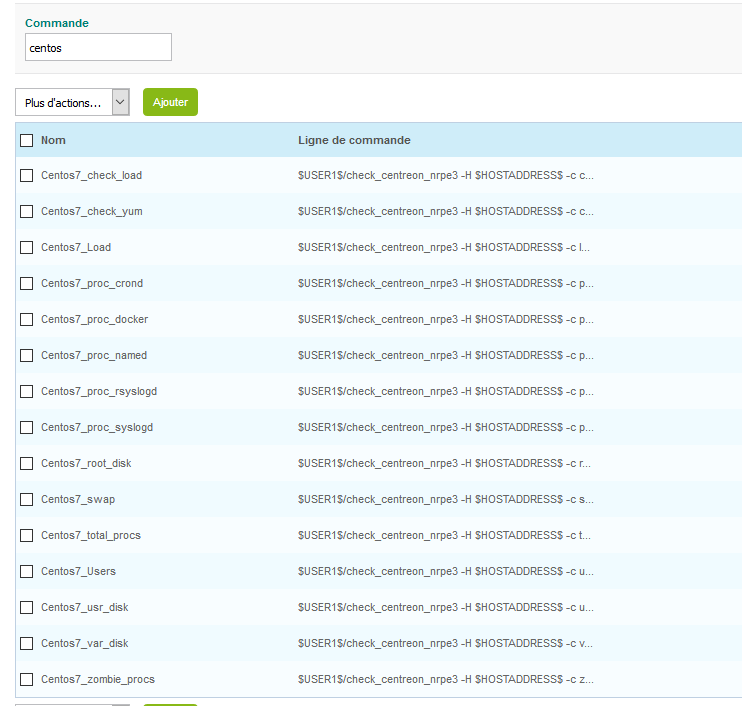The image size is (742, 706).
Task: Open the Centos7_var_disk command link
Action: [84, 643]
